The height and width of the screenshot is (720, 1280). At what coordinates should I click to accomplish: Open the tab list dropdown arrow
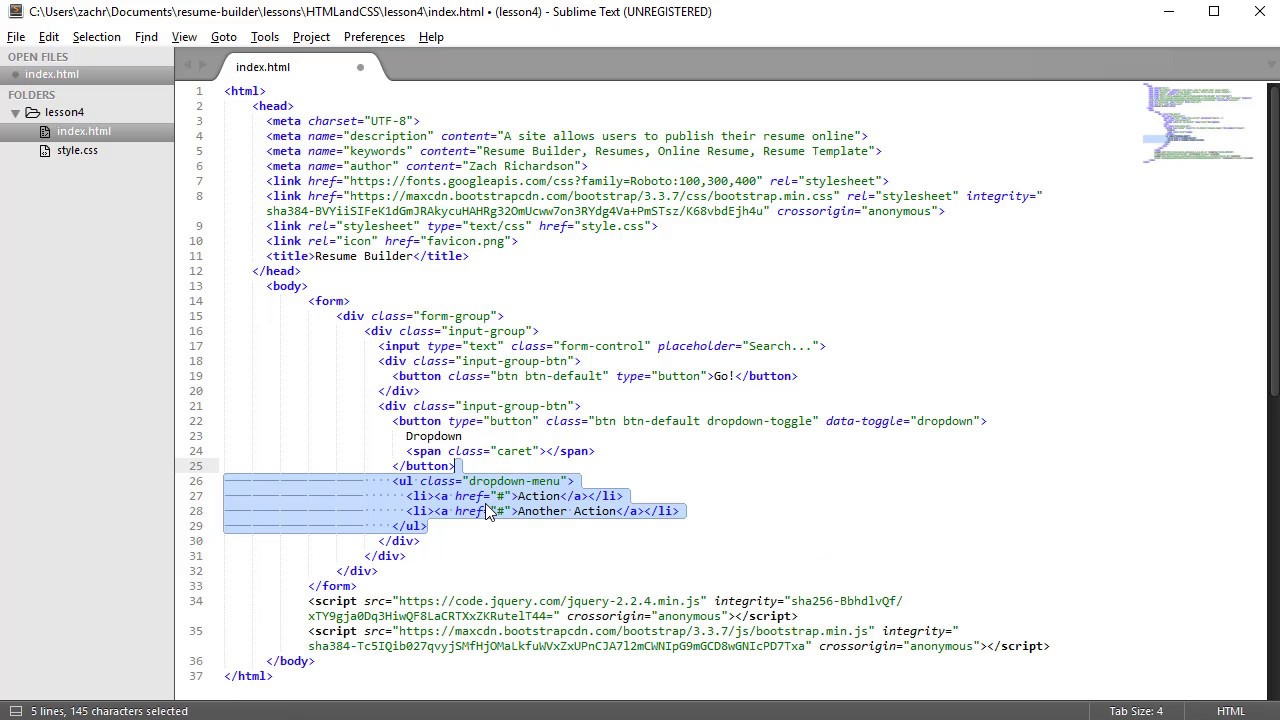coord(1272,66)
